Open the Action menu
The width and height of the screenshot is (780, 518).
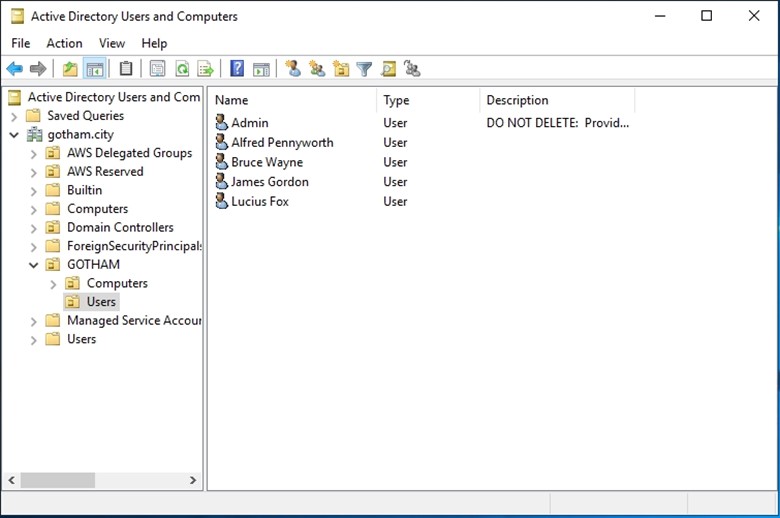(65, 43)
